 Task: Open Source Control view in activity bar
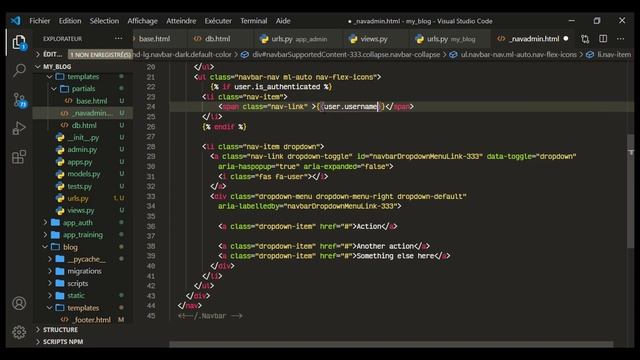(19, 100)
